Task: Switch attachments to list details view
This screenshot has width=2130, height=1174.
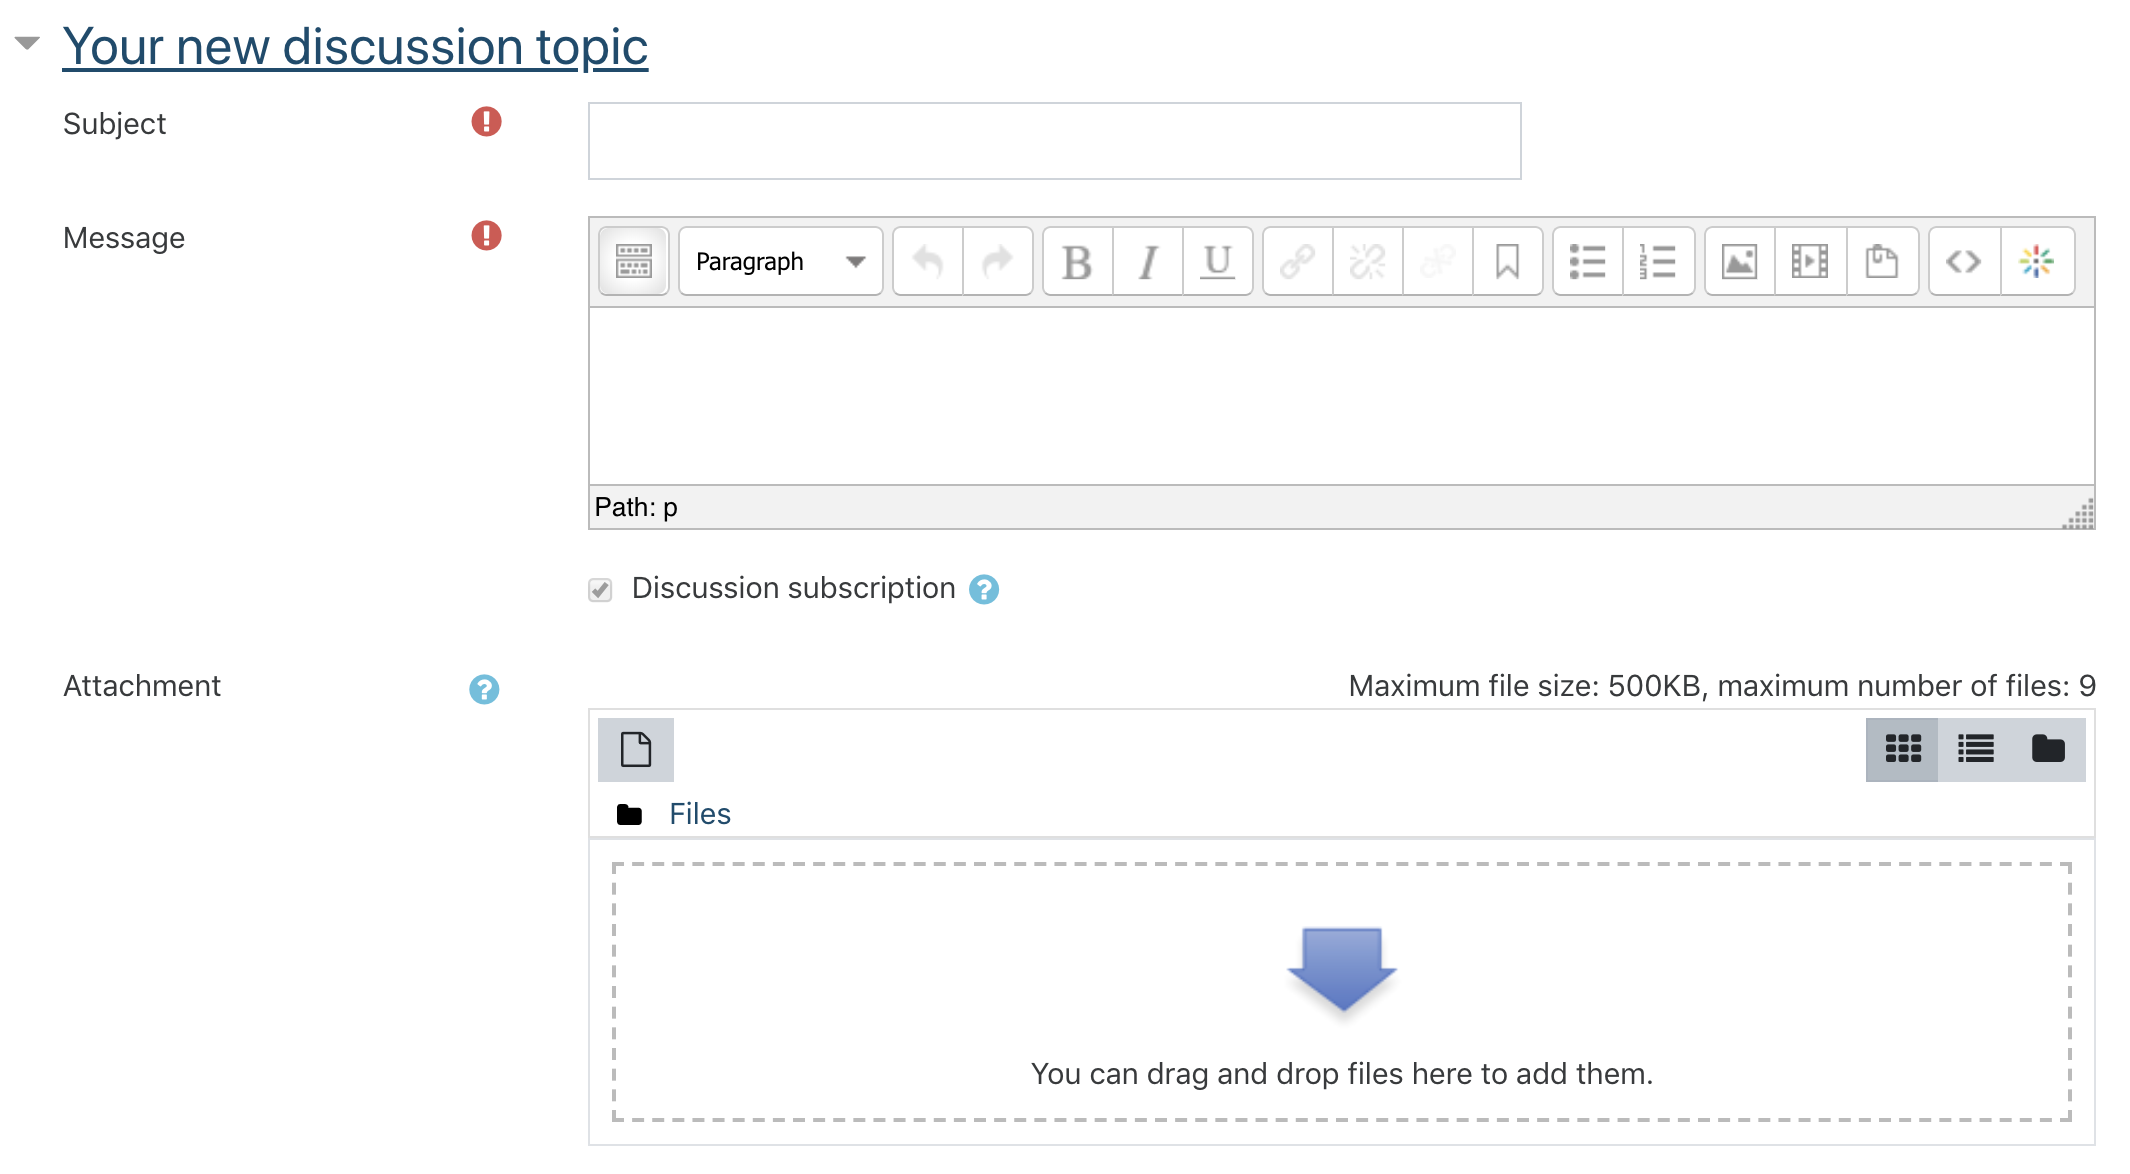Action: point(1975,749)
